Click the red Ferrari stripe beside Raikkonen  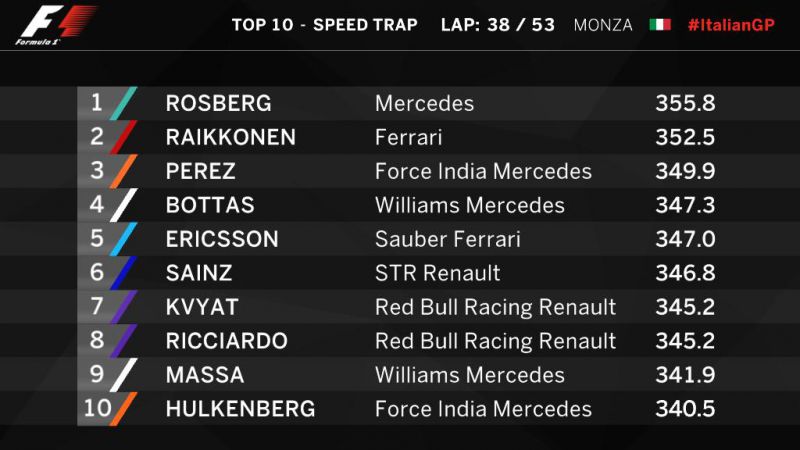[123, 137]
